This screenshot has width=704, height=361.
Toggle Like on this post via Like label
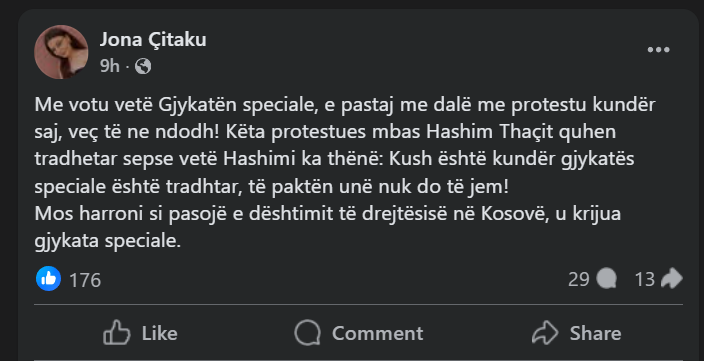pyautogui.click(x=159, y=333)
